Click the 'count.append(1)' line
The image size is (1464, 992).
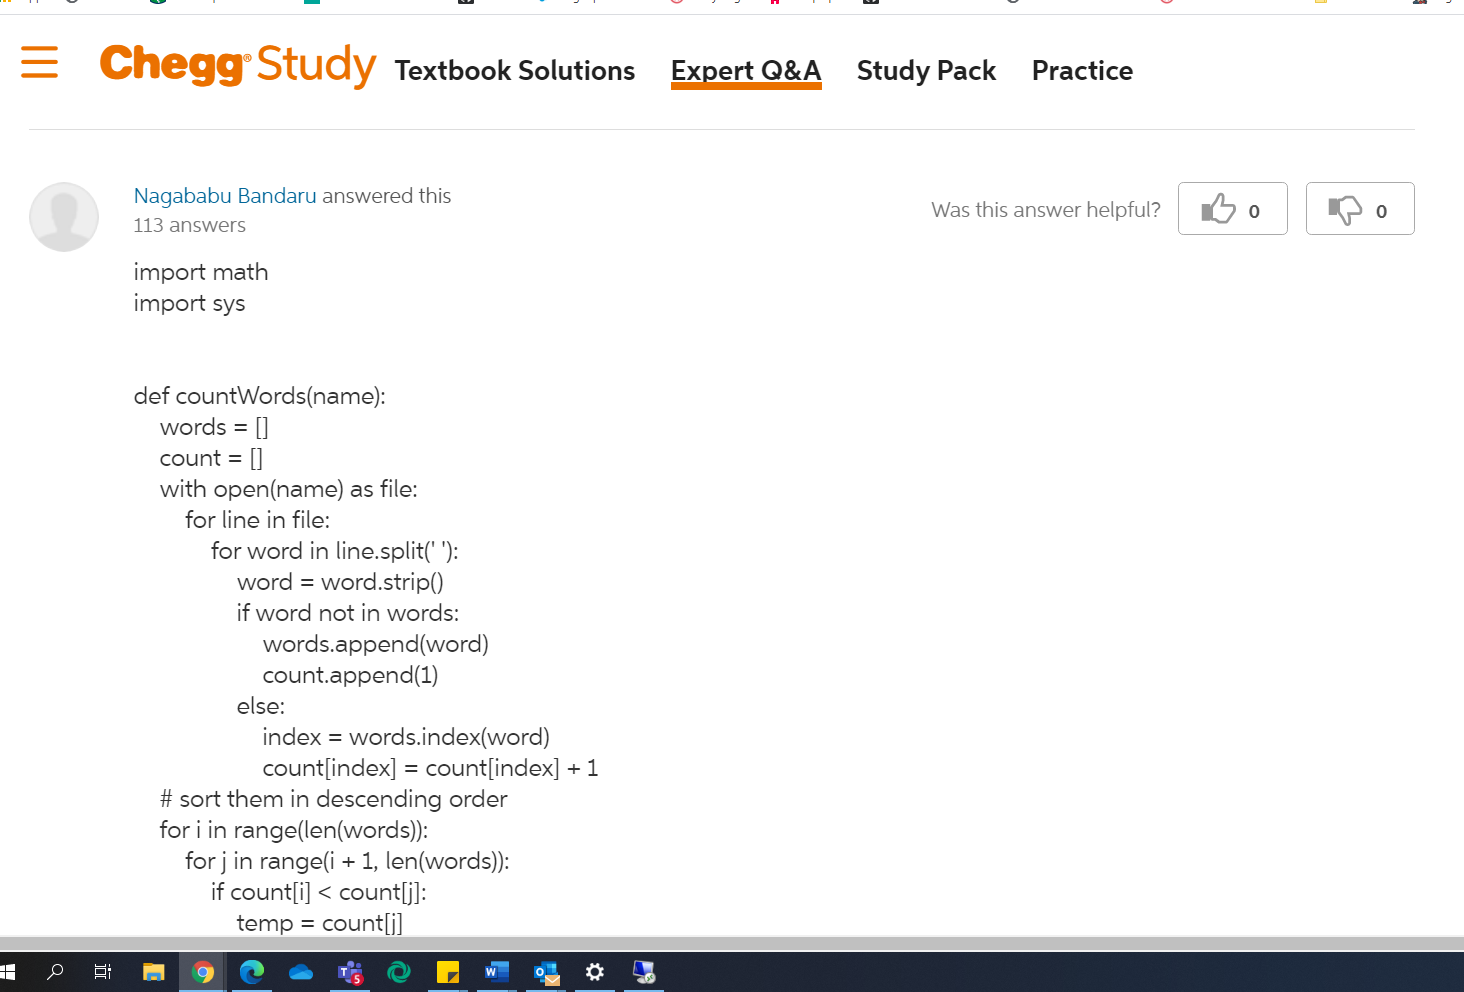[350, 675]
